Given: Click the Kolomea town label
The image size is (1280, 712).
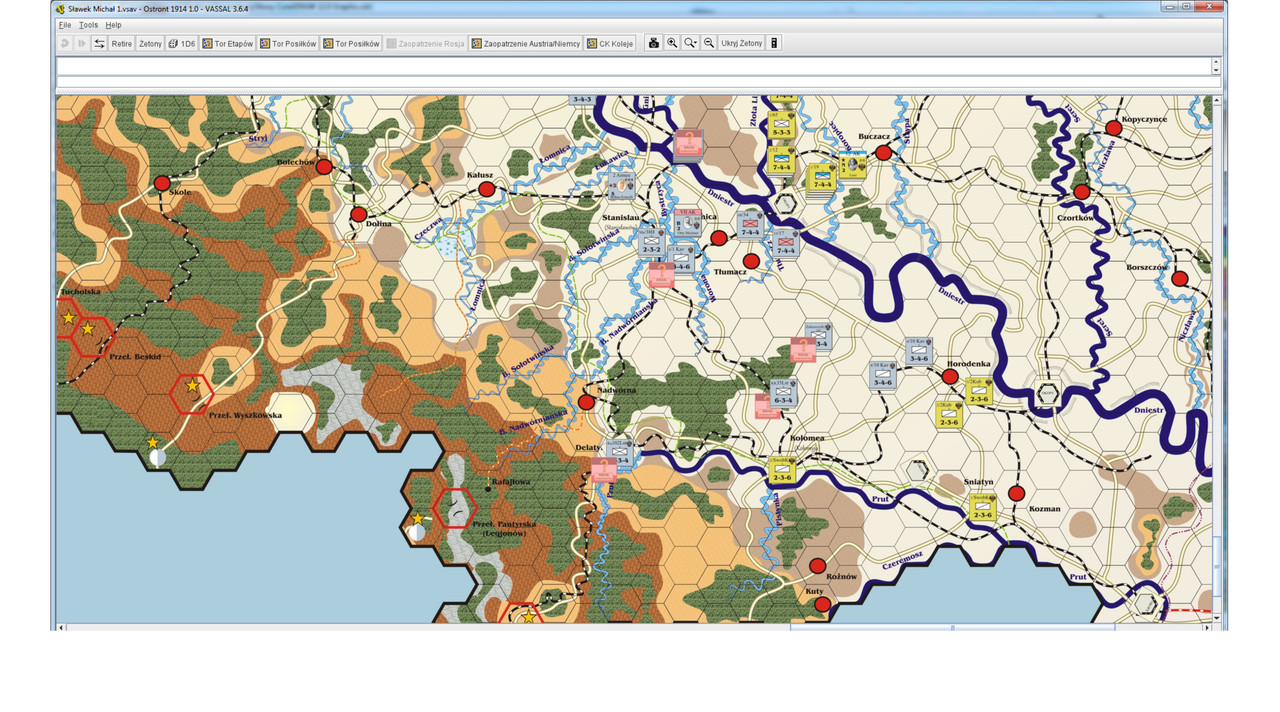Looking at the screenshot, I should [x=806, y=438].
